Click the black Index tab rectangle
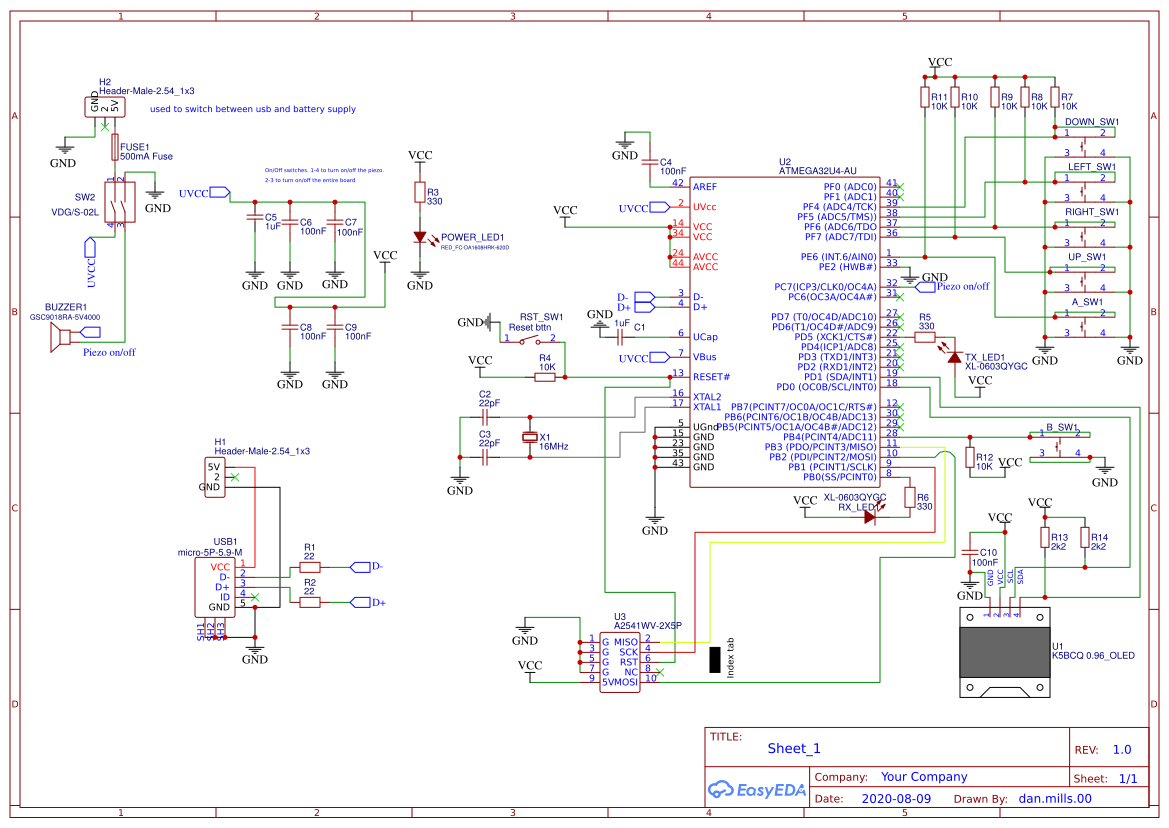The width and height of the screenshot is (1169, 828). click(715, 660)
